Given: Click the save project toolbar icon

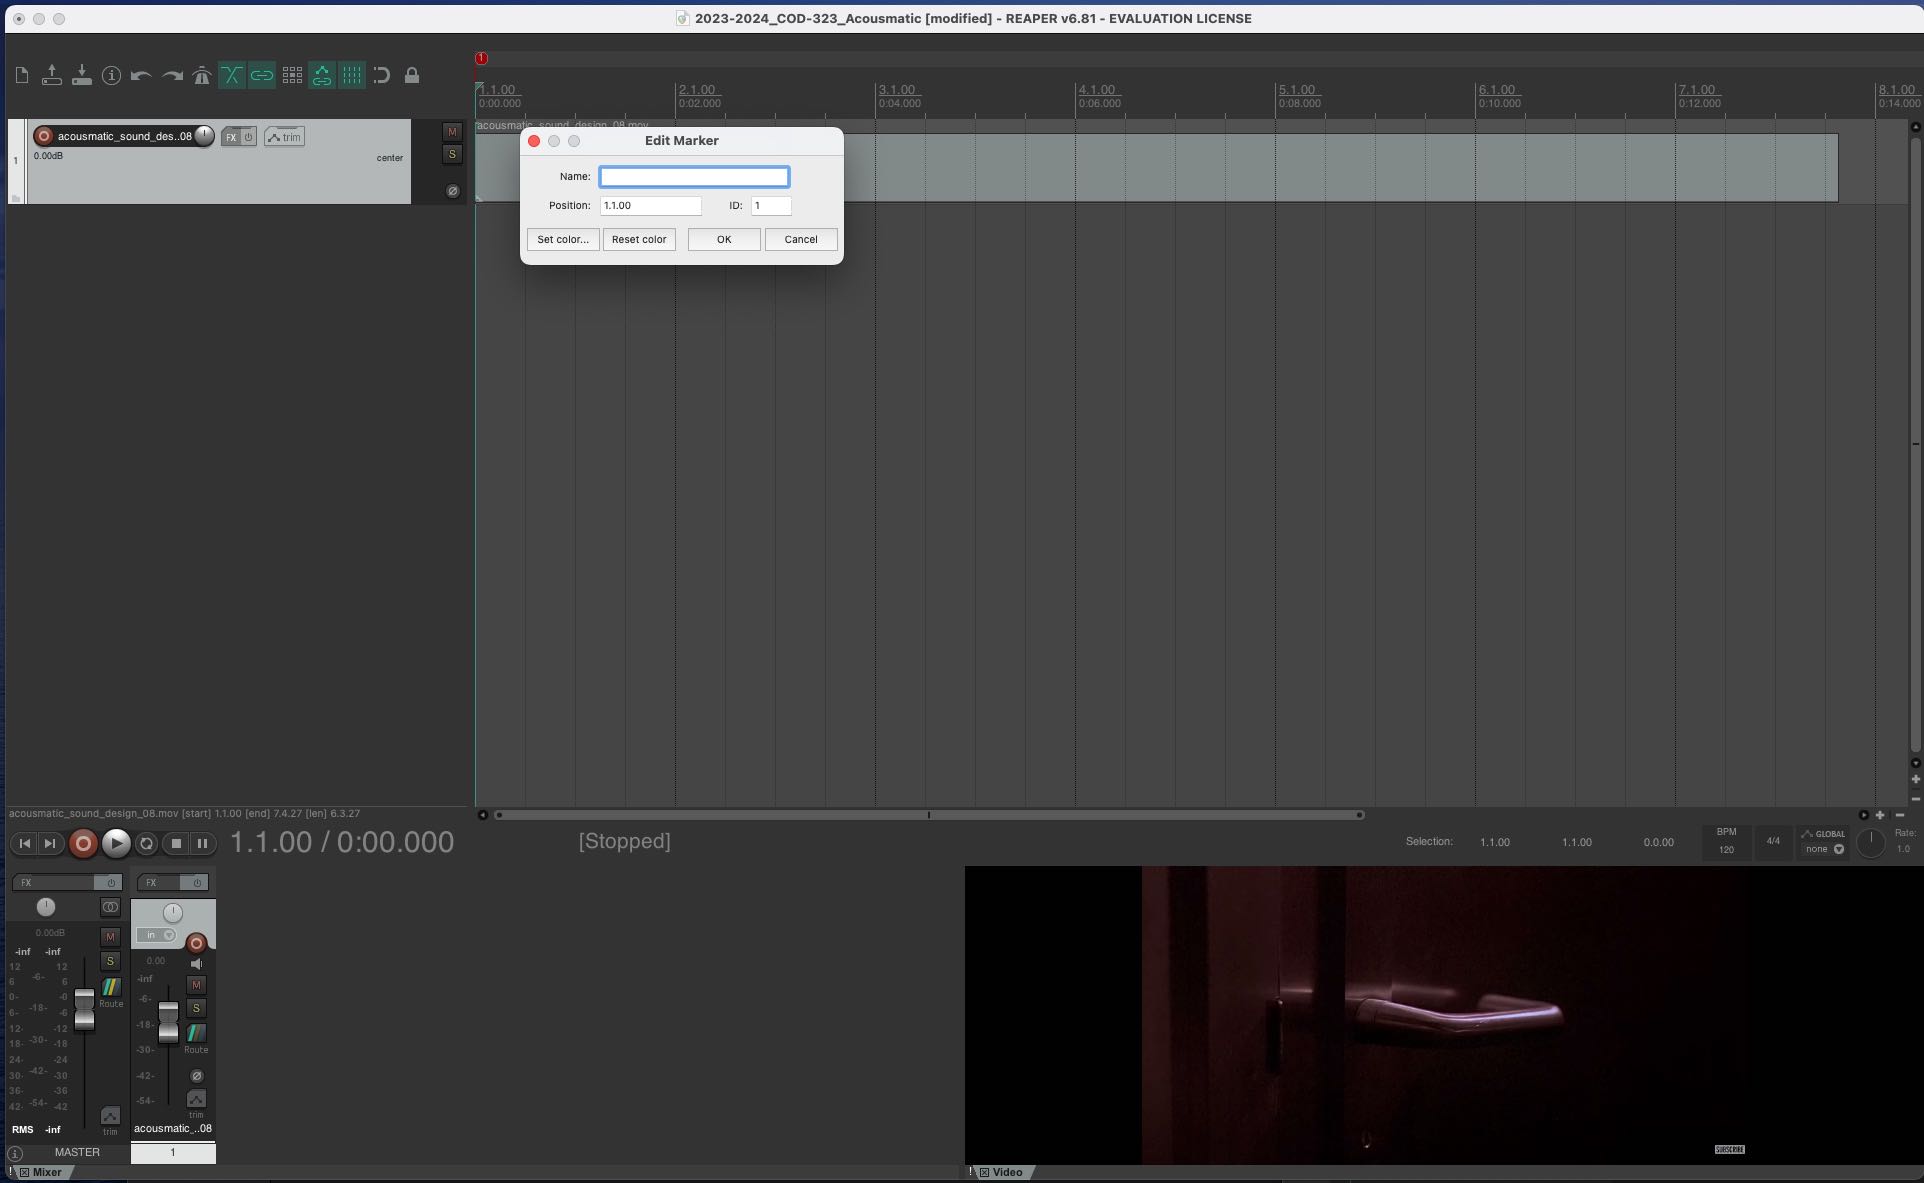Looking at the screenshot, I should 82,76.
